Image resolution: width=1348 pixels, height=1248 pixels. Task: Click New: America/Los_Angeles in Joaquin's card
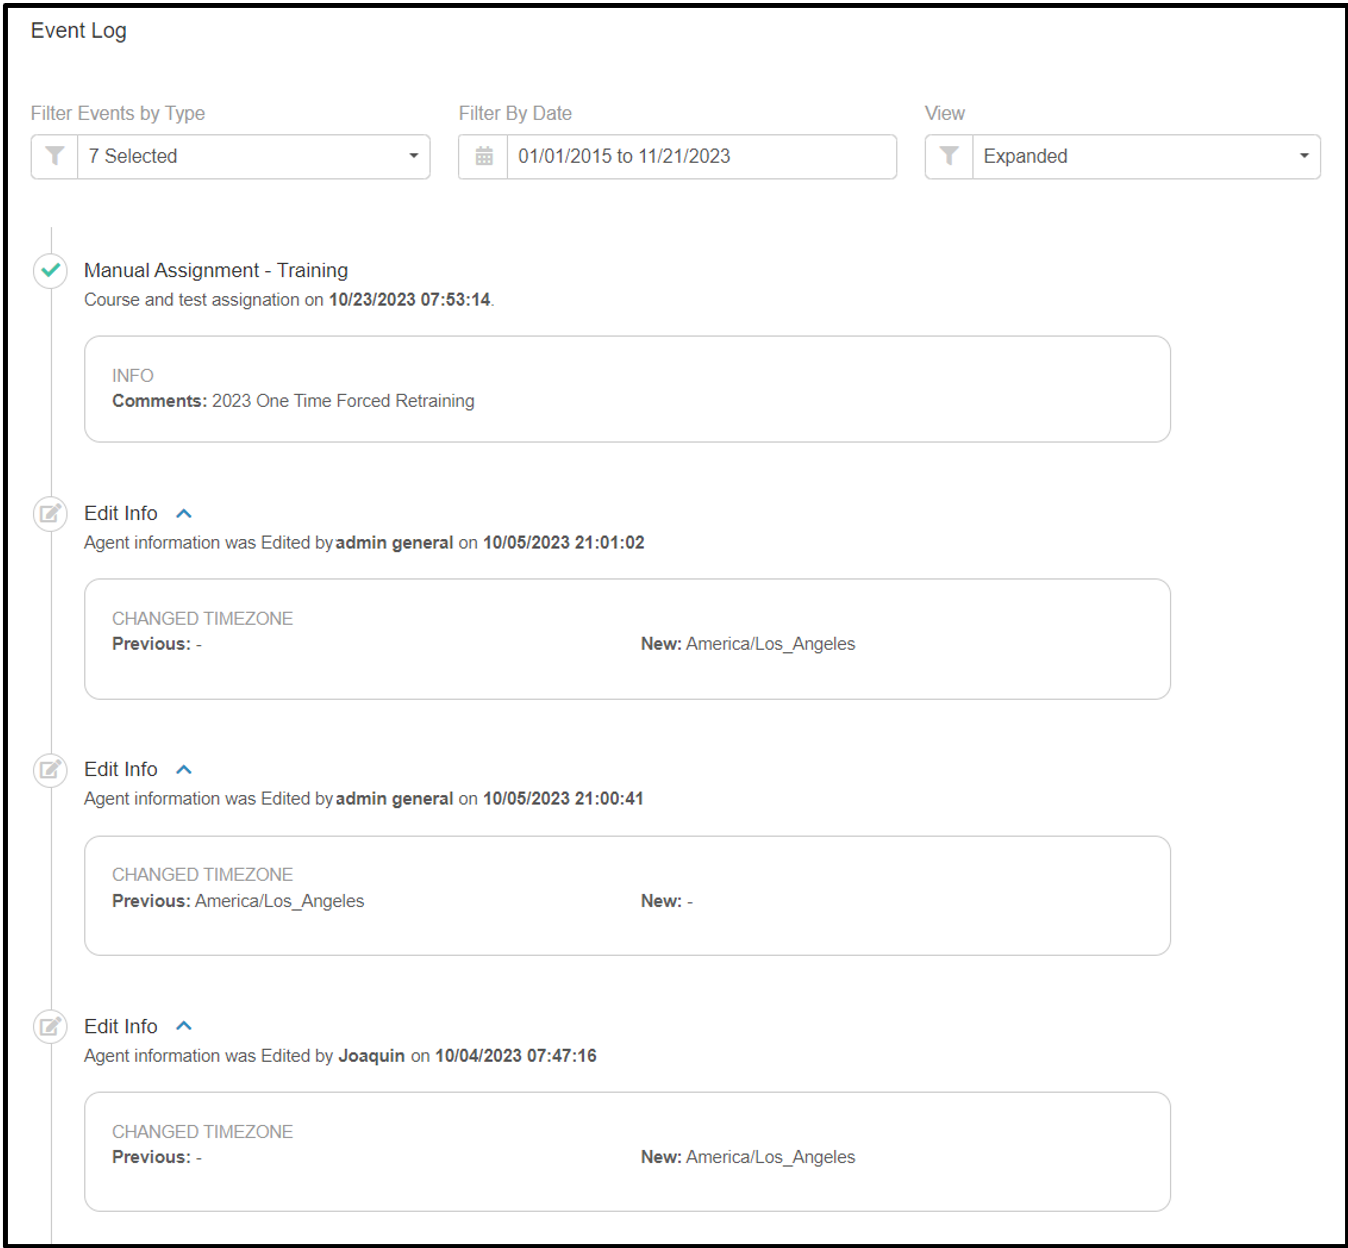(x=748, y=1157)
